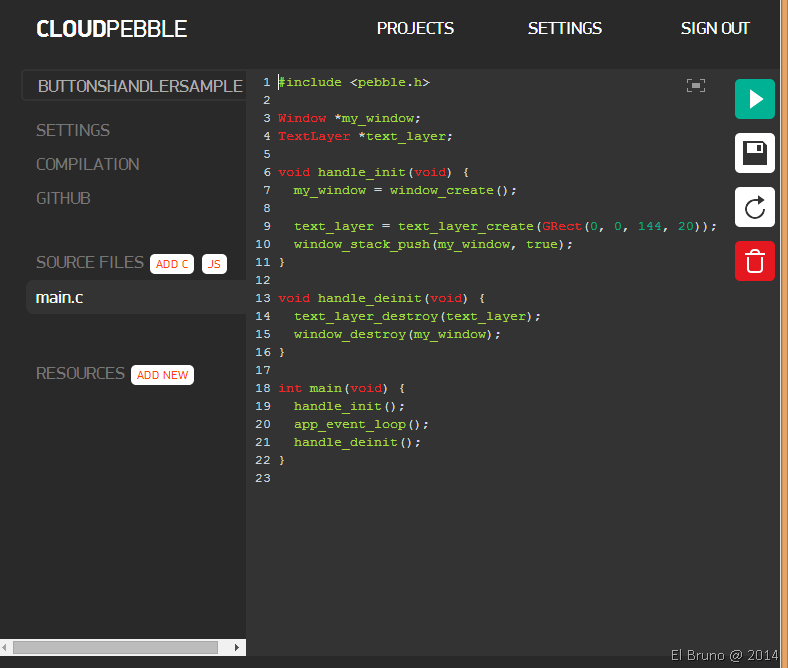This screenshot has height=668, width=788.
Task: Click the Save floppy disk icon
Action: [x=755, y=154]
